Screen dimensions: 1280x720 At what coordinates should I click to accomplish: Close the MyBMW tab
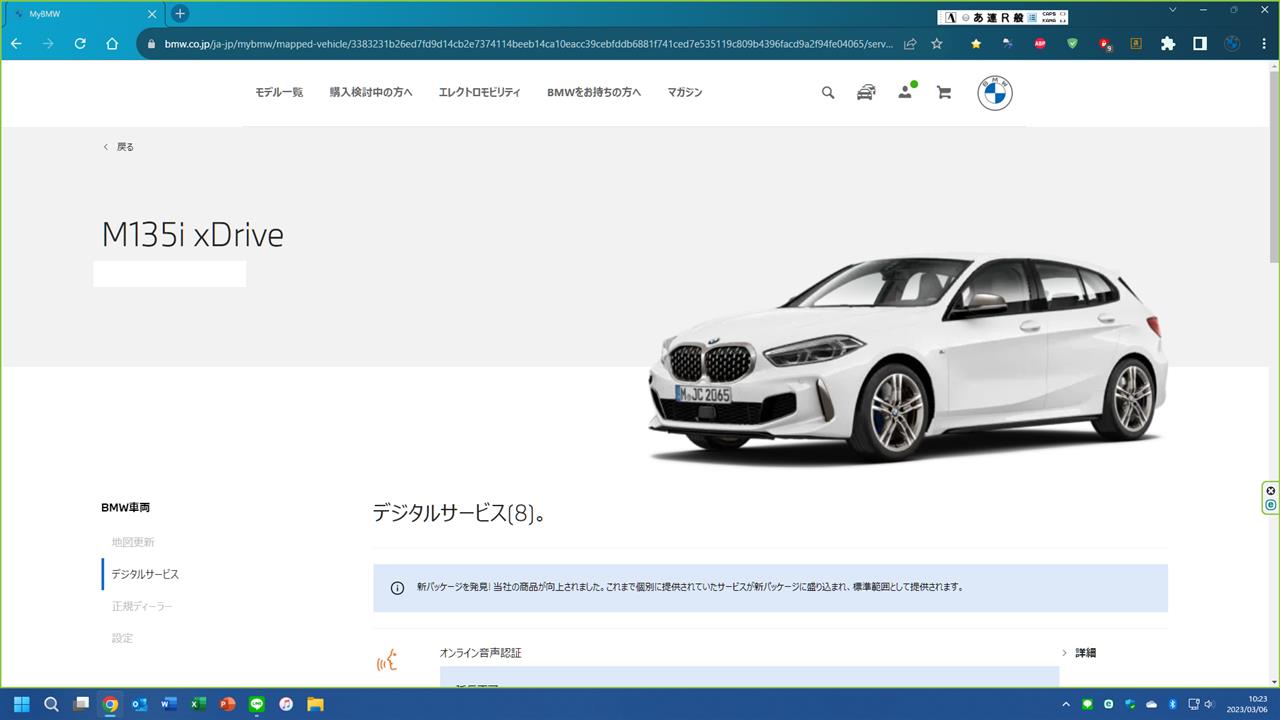tap(152, 14)
